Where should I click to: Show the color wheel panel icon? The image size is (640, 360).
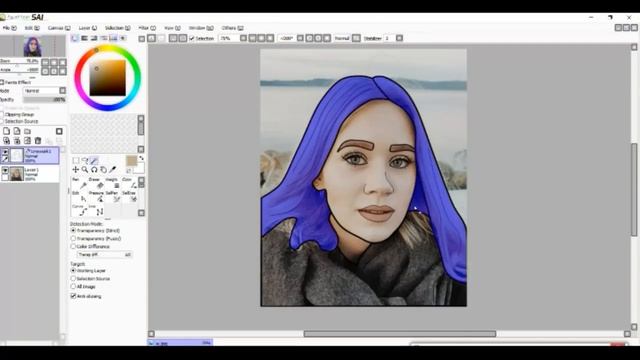(75, 38)
